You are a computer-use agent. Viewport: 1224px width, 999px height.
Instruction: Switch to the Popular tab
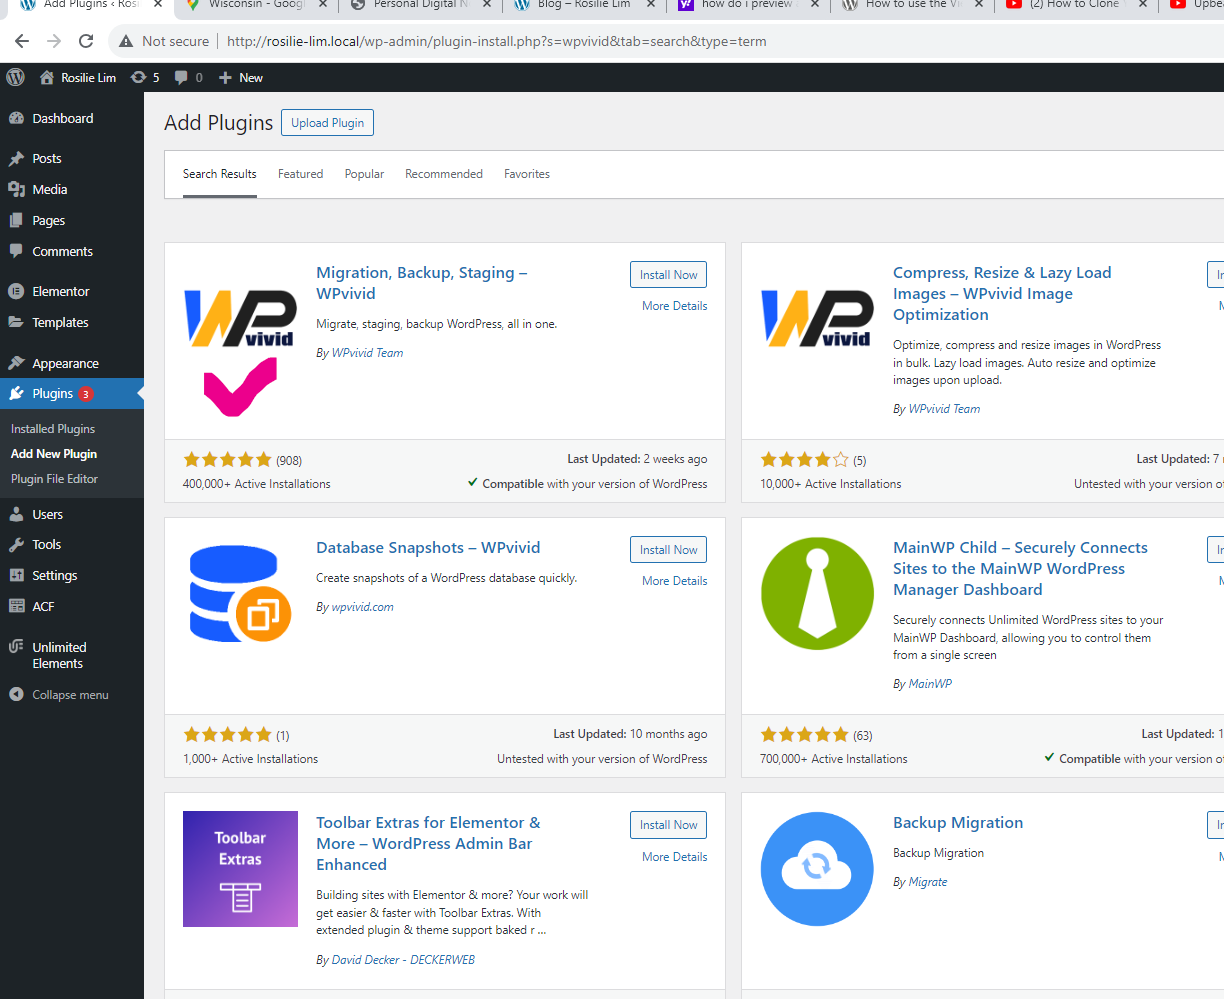(x=364, y=174)
